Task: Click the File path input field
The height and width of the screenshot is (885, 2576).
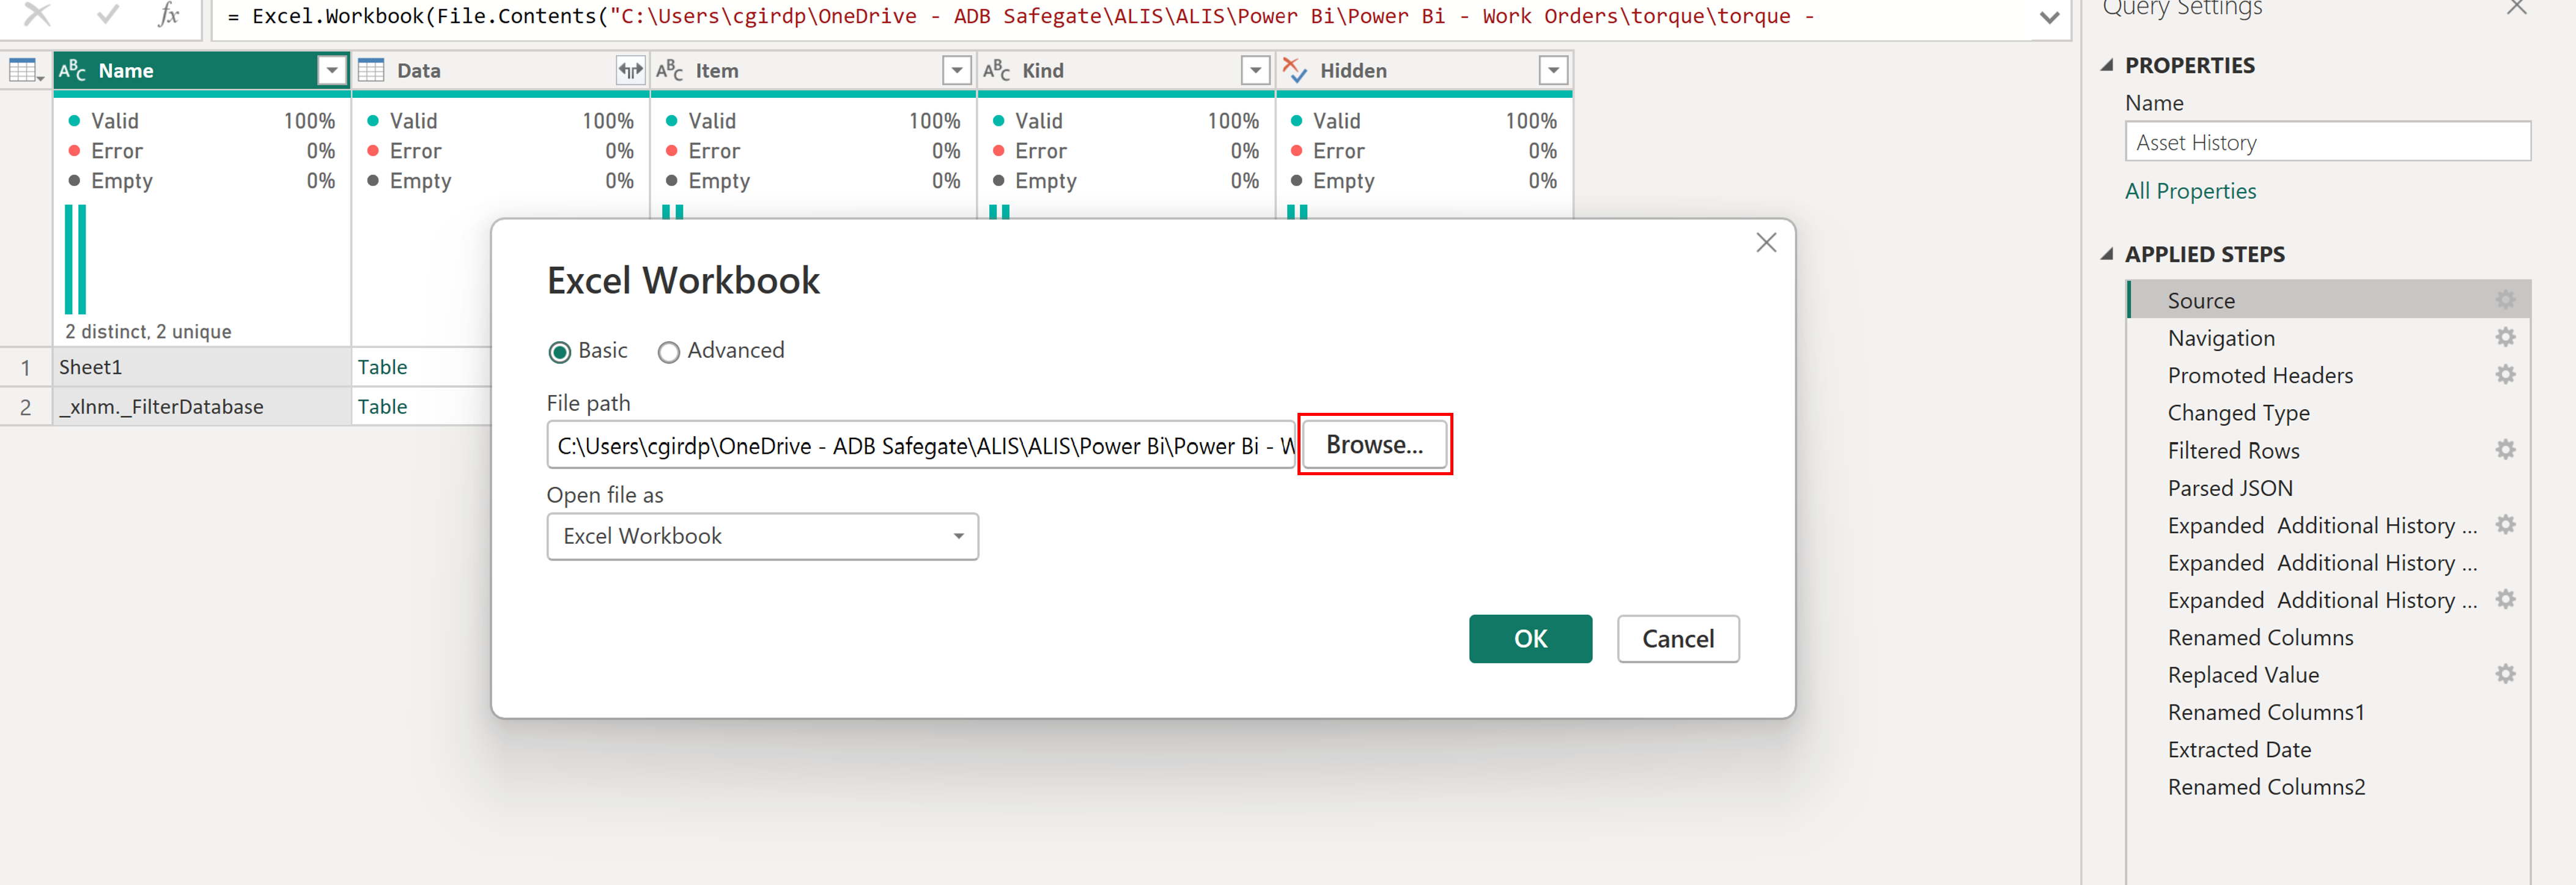Action: [x=920, y=446]
